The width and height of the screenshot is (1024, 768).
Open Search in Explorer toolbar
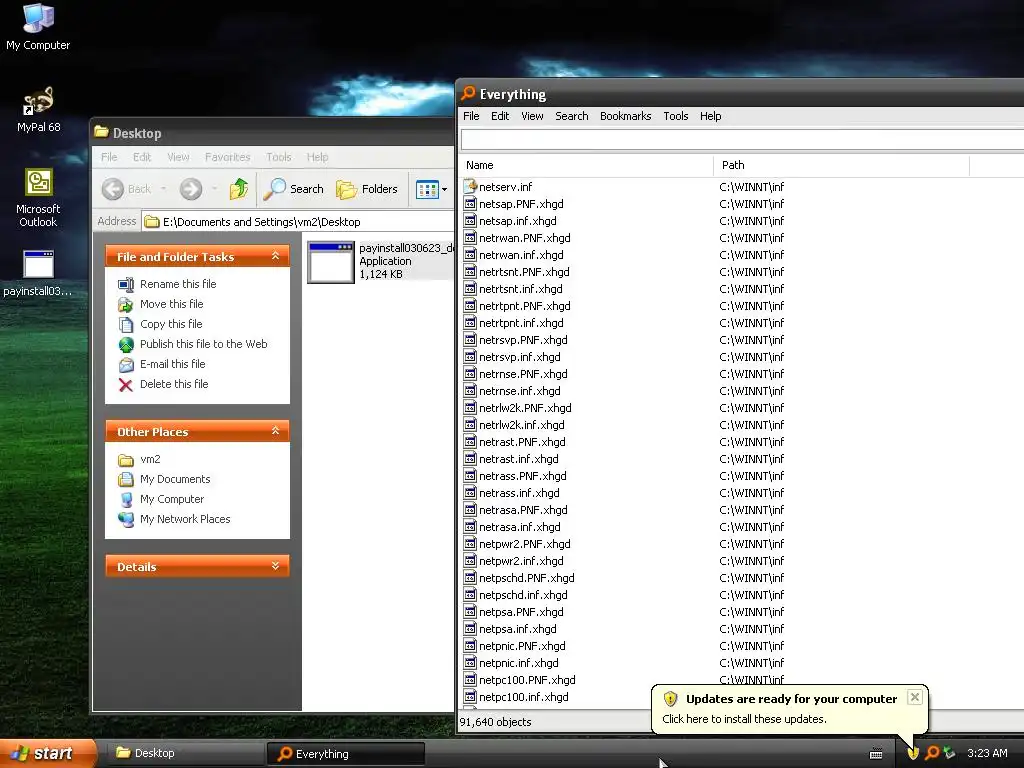[293, 189]
